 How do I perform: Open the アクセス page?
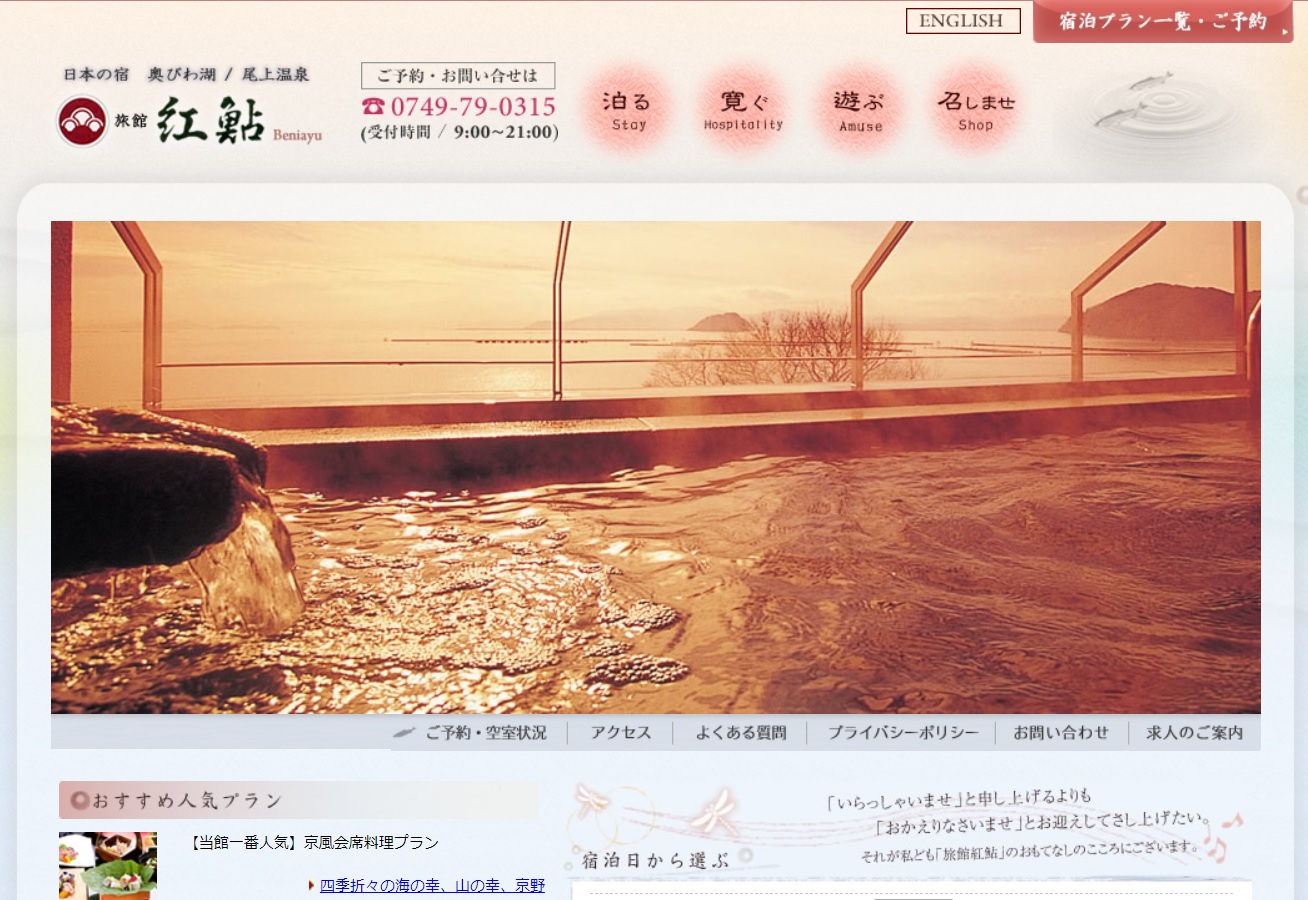(621, 733)
